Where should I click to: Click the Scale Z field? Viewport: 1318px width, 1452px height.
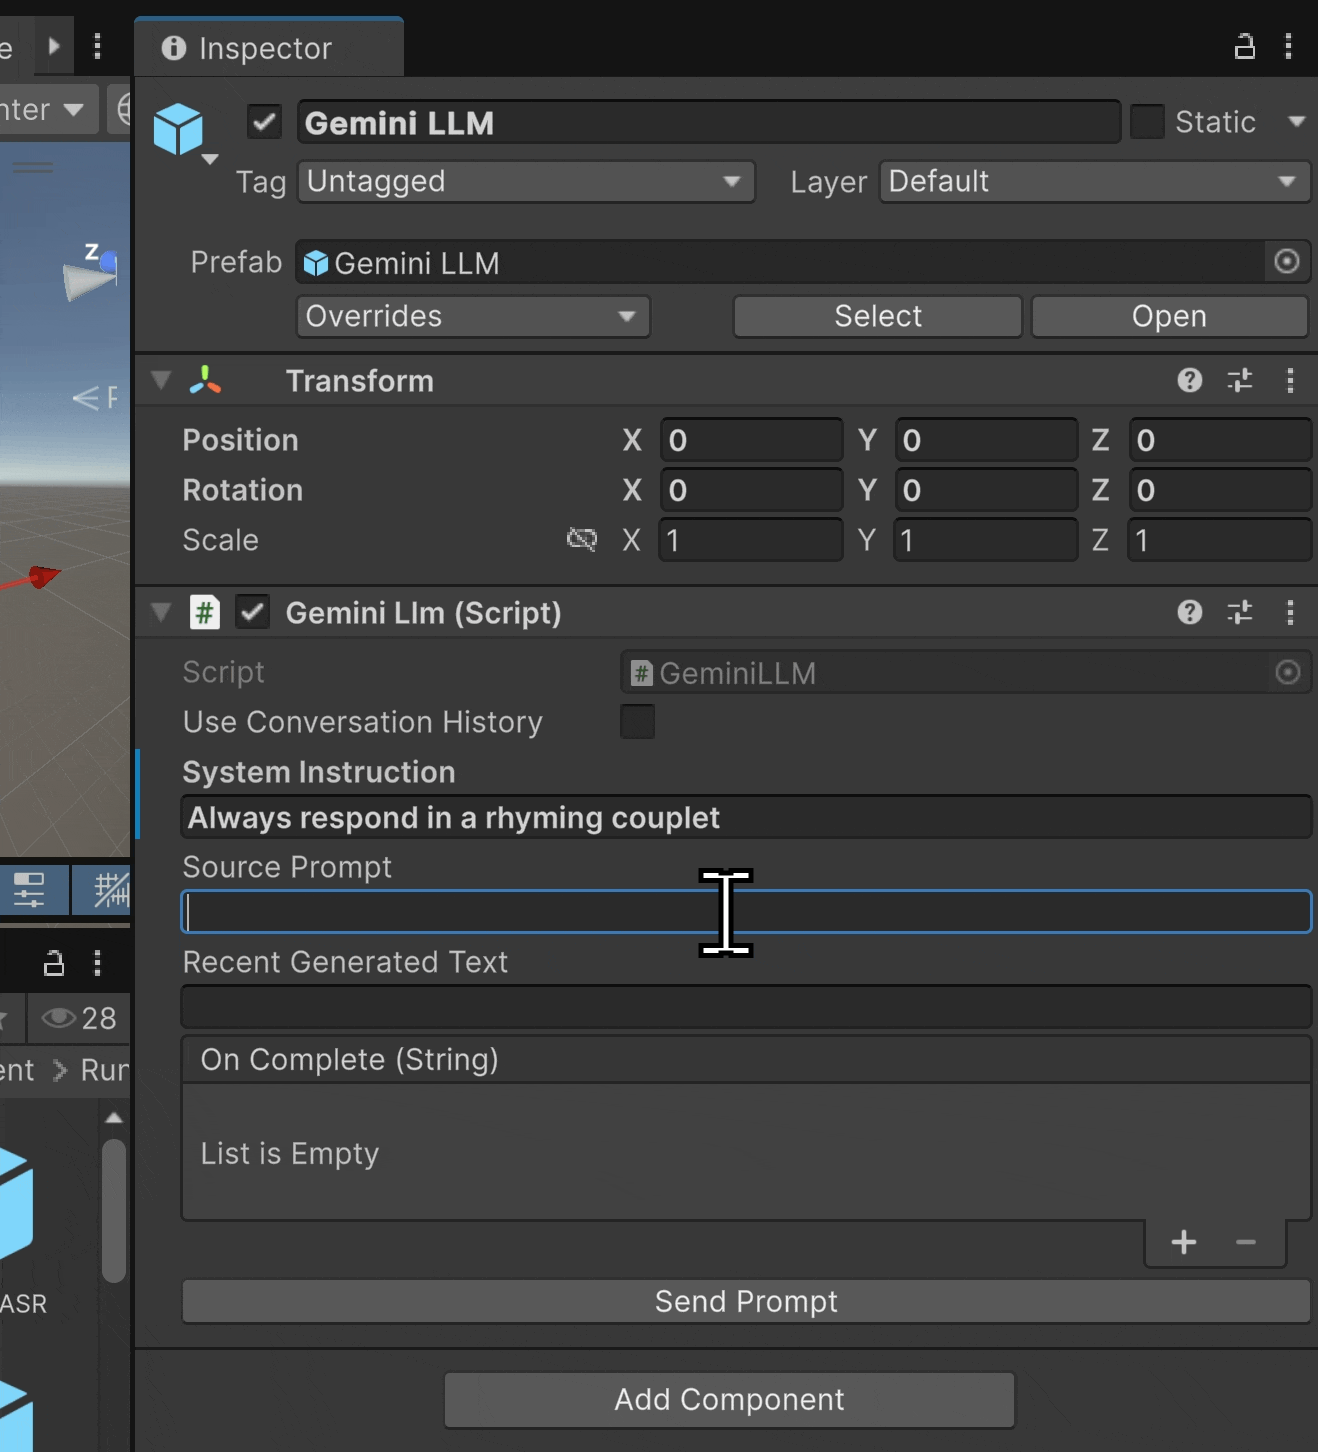point(1220,540)
